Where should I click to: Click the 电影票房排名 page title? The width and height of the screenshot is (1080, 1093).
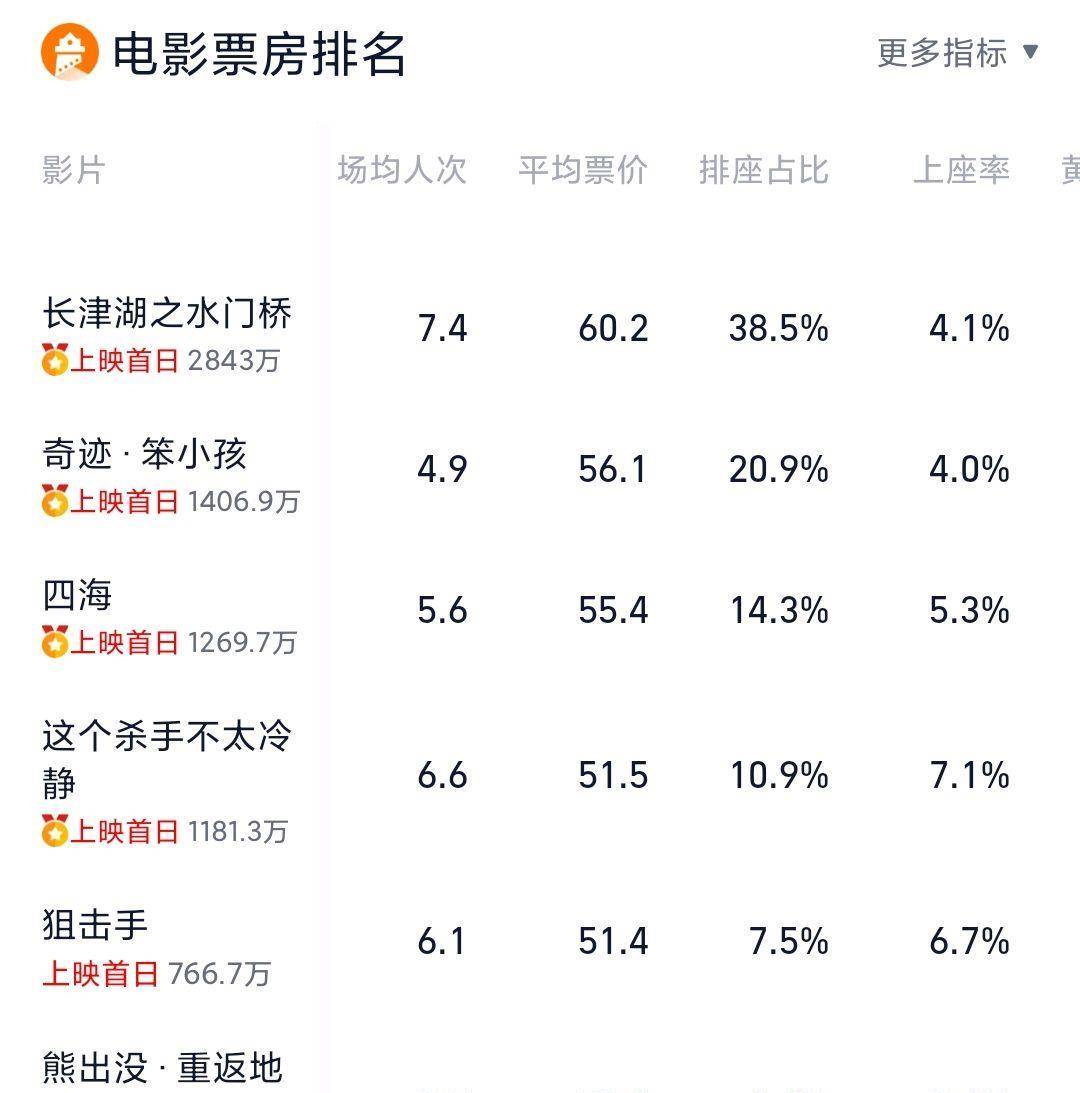(259, 54)
